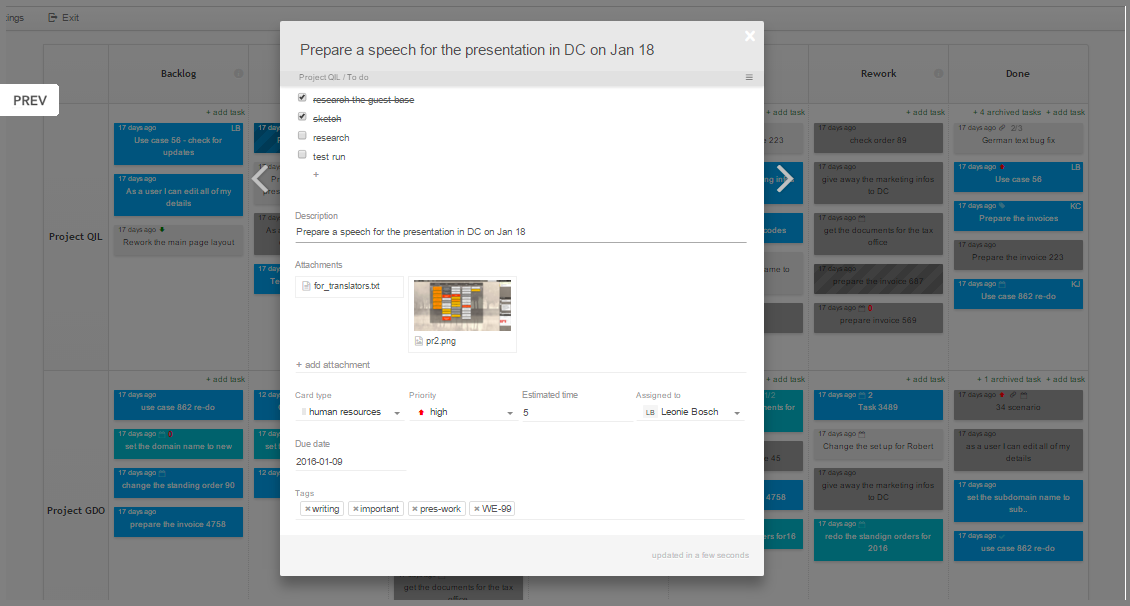
Task: Tick the 'research' checklist item
Action: [x=302, y=137]
